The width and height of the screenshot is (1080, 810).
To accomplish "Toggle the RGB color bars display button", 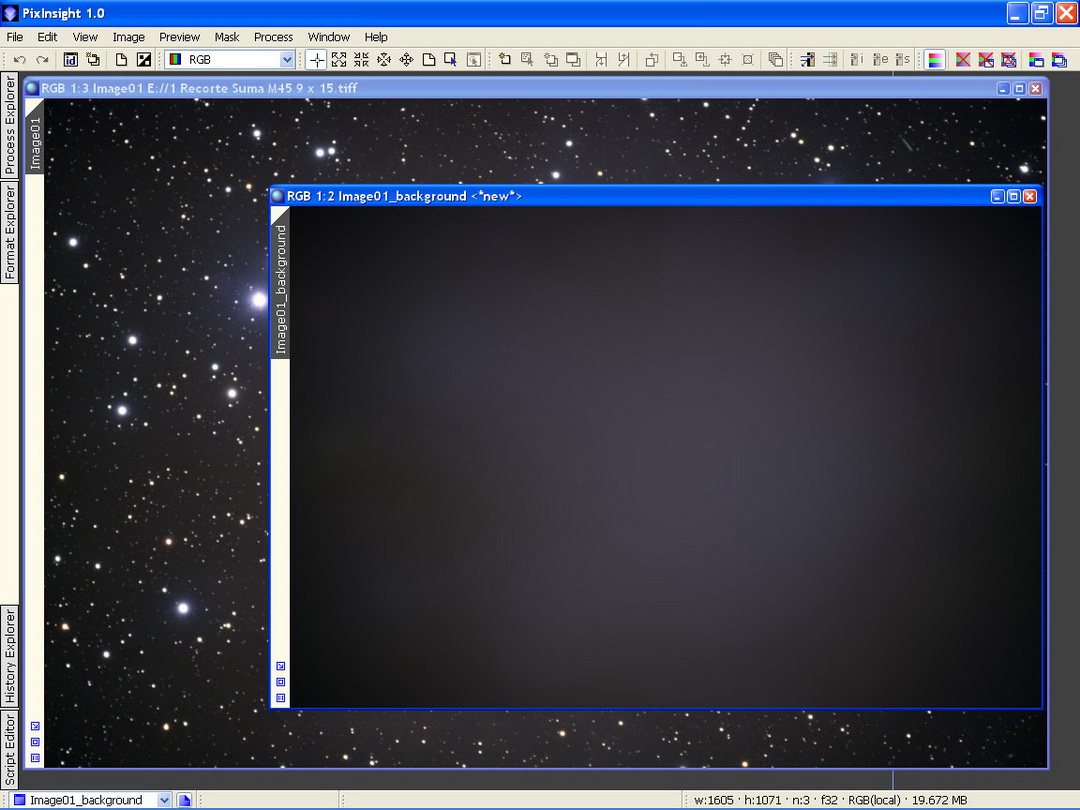I will pyautogui.click(x=935, y=60).
